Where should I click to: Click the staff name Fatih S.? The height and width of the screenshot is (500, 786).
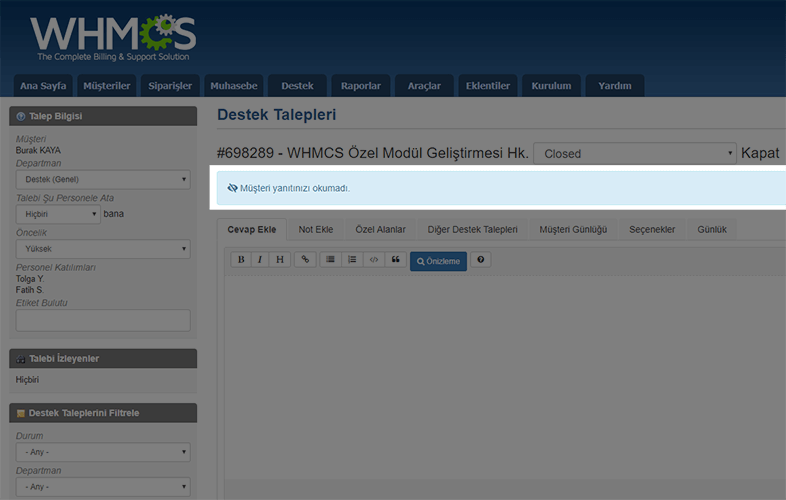(30, 290)
